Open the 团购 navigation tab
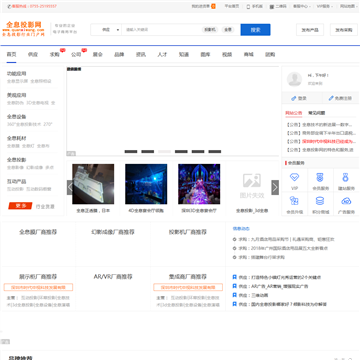Viewport: 360px width, 360px height. pyautogui.click(x=270, y=54)
